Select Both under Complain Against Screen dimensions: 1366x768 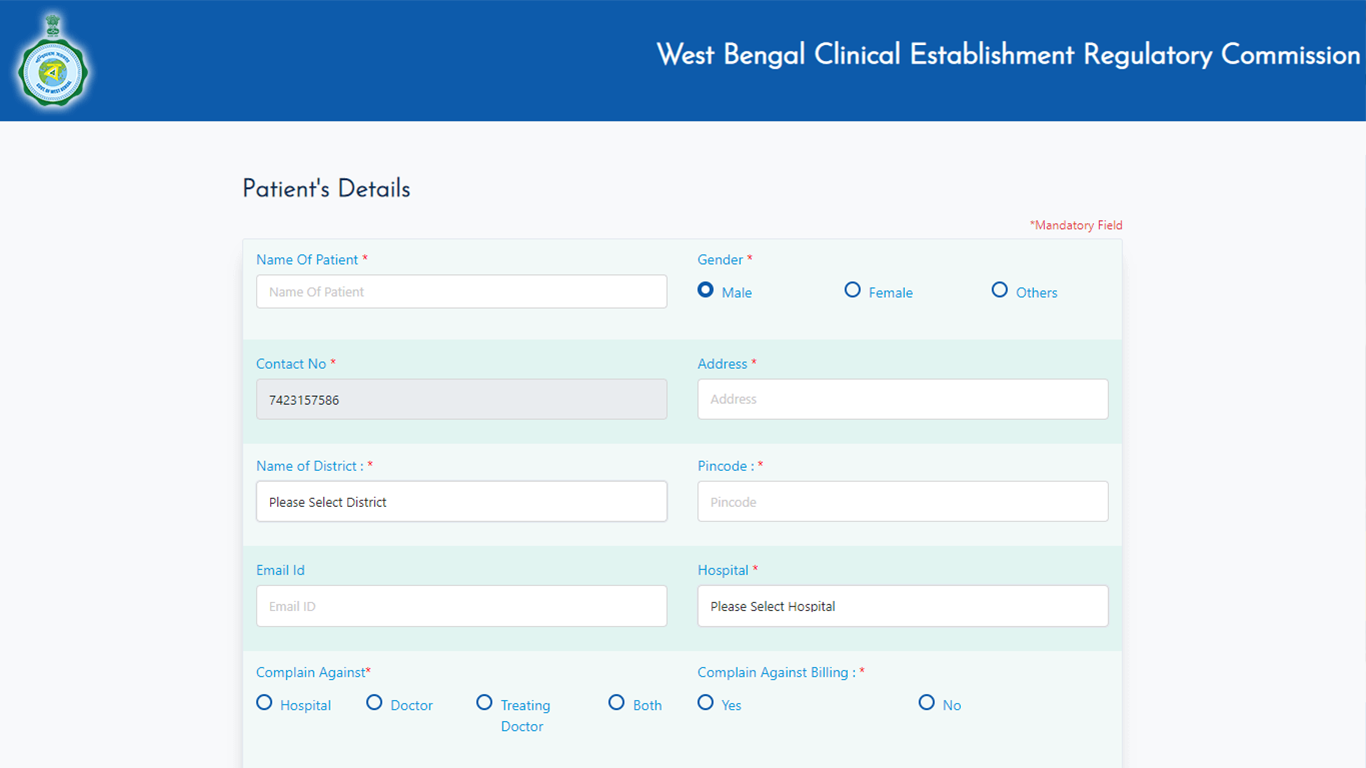click(x=616, y=703)
